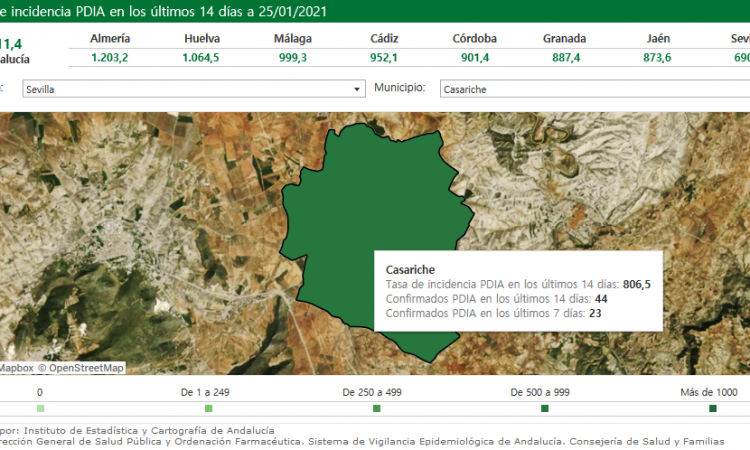Select the Almería province column header
Image resolution: width=750 pixels, height=450 pixels.
point(110,38)
